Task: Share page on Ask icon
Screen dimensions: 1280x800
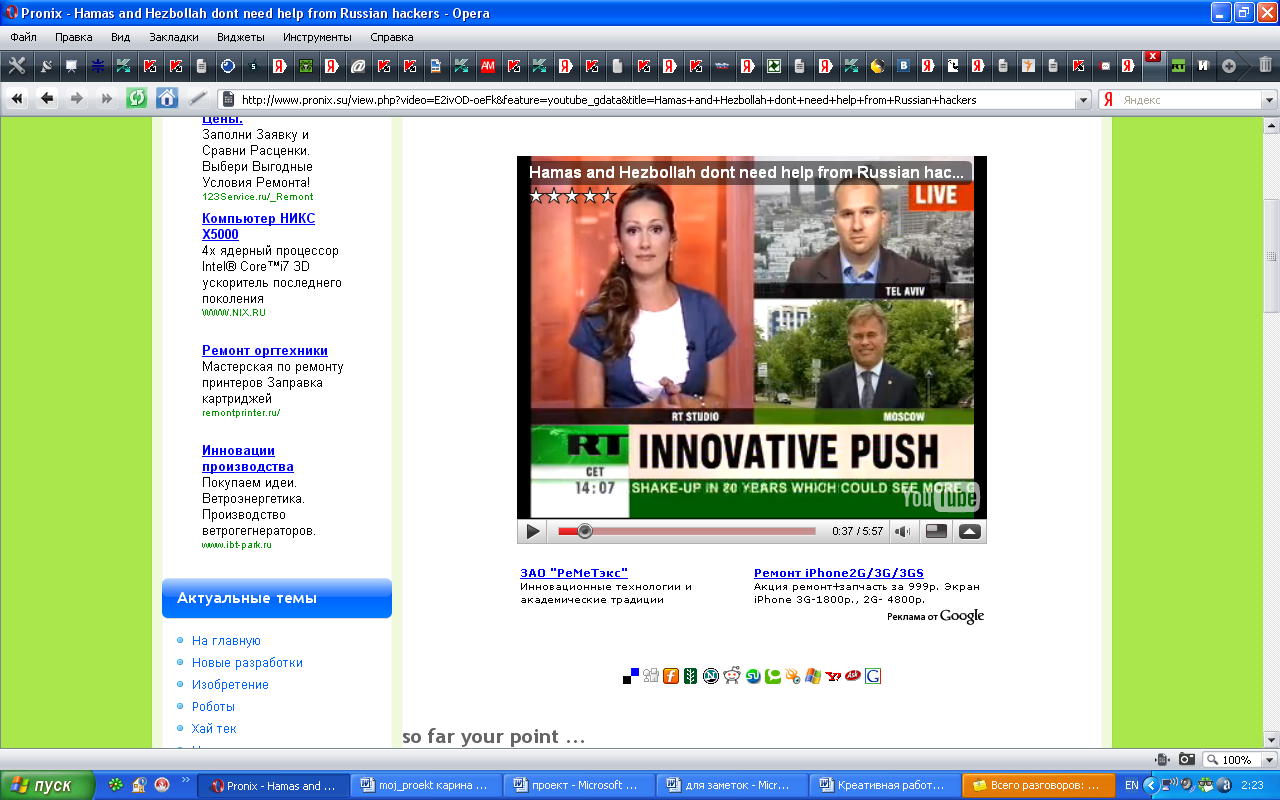Action: [853, 676]
